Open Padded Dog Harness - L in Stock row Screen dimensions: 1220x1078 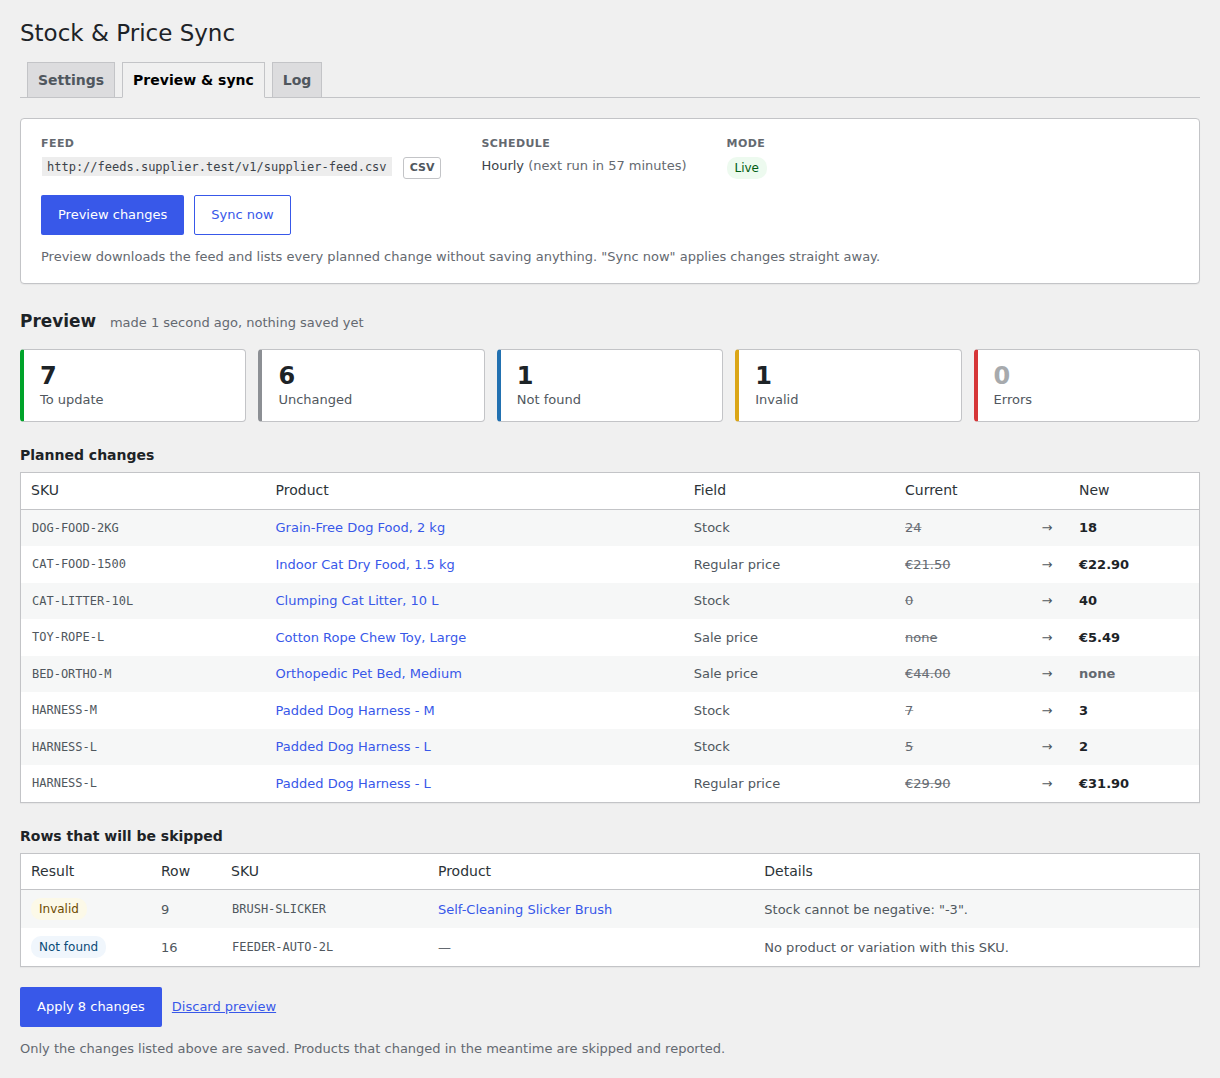click(x=353, y=747)
